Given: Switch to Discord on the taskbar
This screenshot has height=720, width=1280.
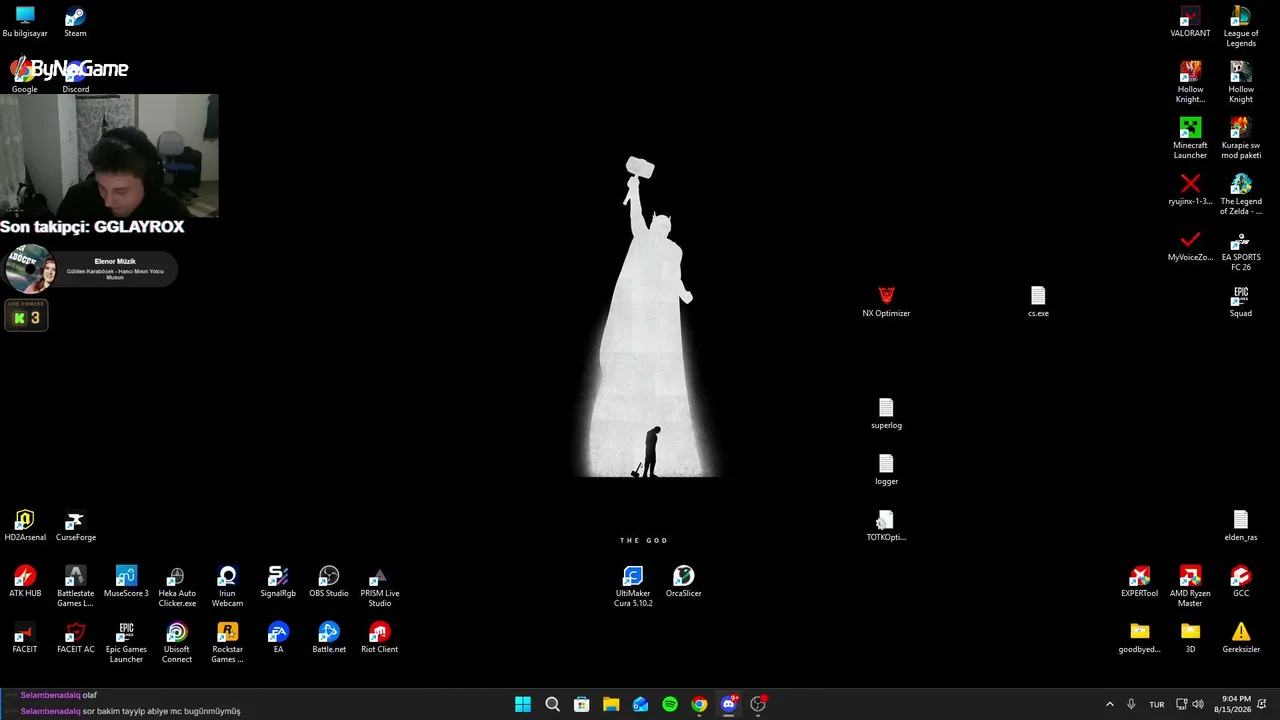Looking at the screenshot, I should coord(729,704).
